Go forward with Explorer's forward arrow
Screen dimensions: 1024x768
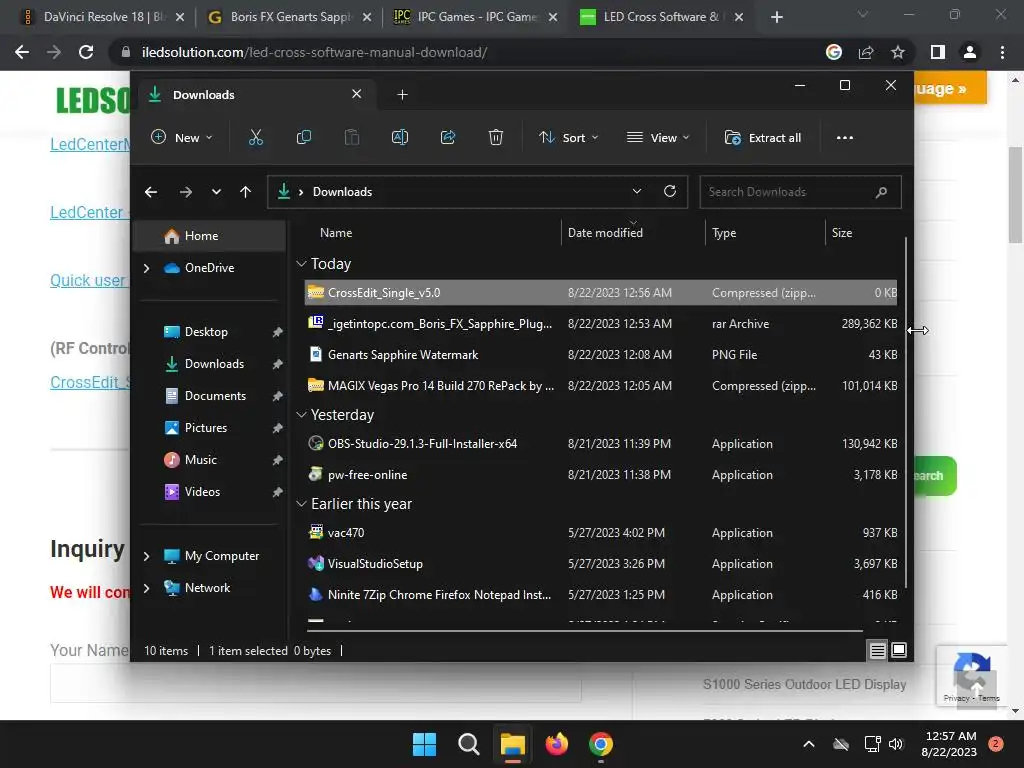coord(185,192)
